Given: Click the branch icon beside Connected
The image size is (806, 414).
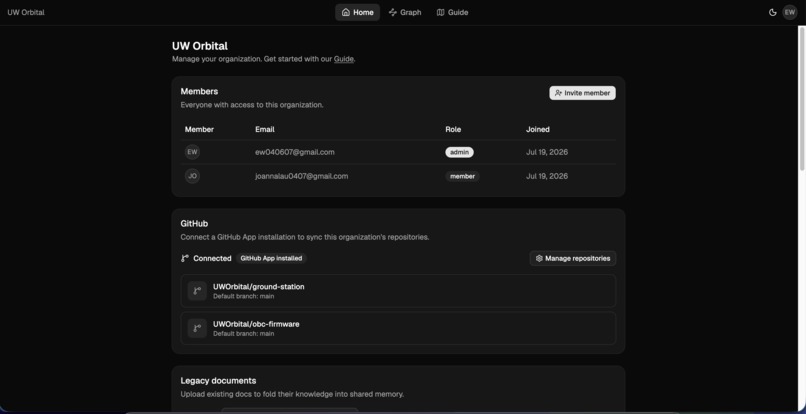Looking at the screenshot, I should click(x=185, y=258).
